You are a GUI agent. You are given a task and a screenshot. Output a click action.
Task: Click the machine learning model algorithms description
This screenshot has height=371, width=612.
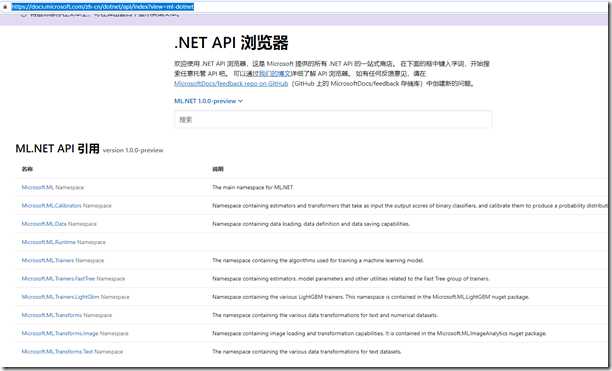coord(318,260)
